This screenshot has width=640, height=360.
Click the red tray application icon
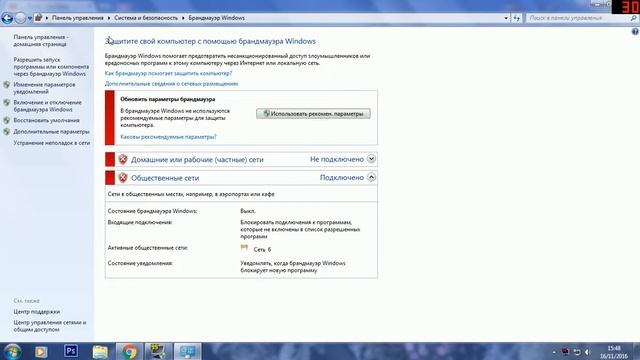click(x=565, y=351)
